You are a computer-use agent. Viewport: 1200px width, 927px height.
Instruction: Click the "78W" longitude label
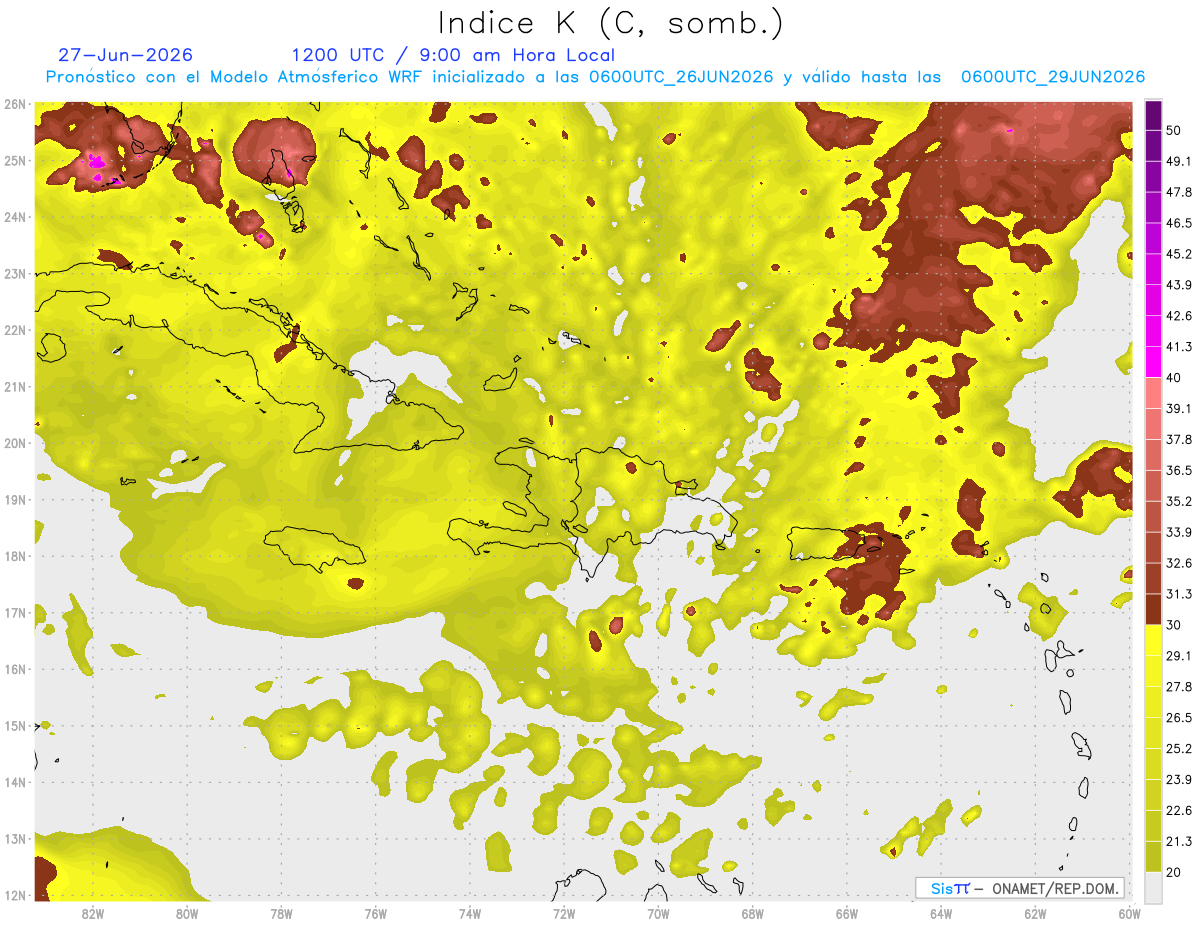pyautogui.click(x=281, y=913)
